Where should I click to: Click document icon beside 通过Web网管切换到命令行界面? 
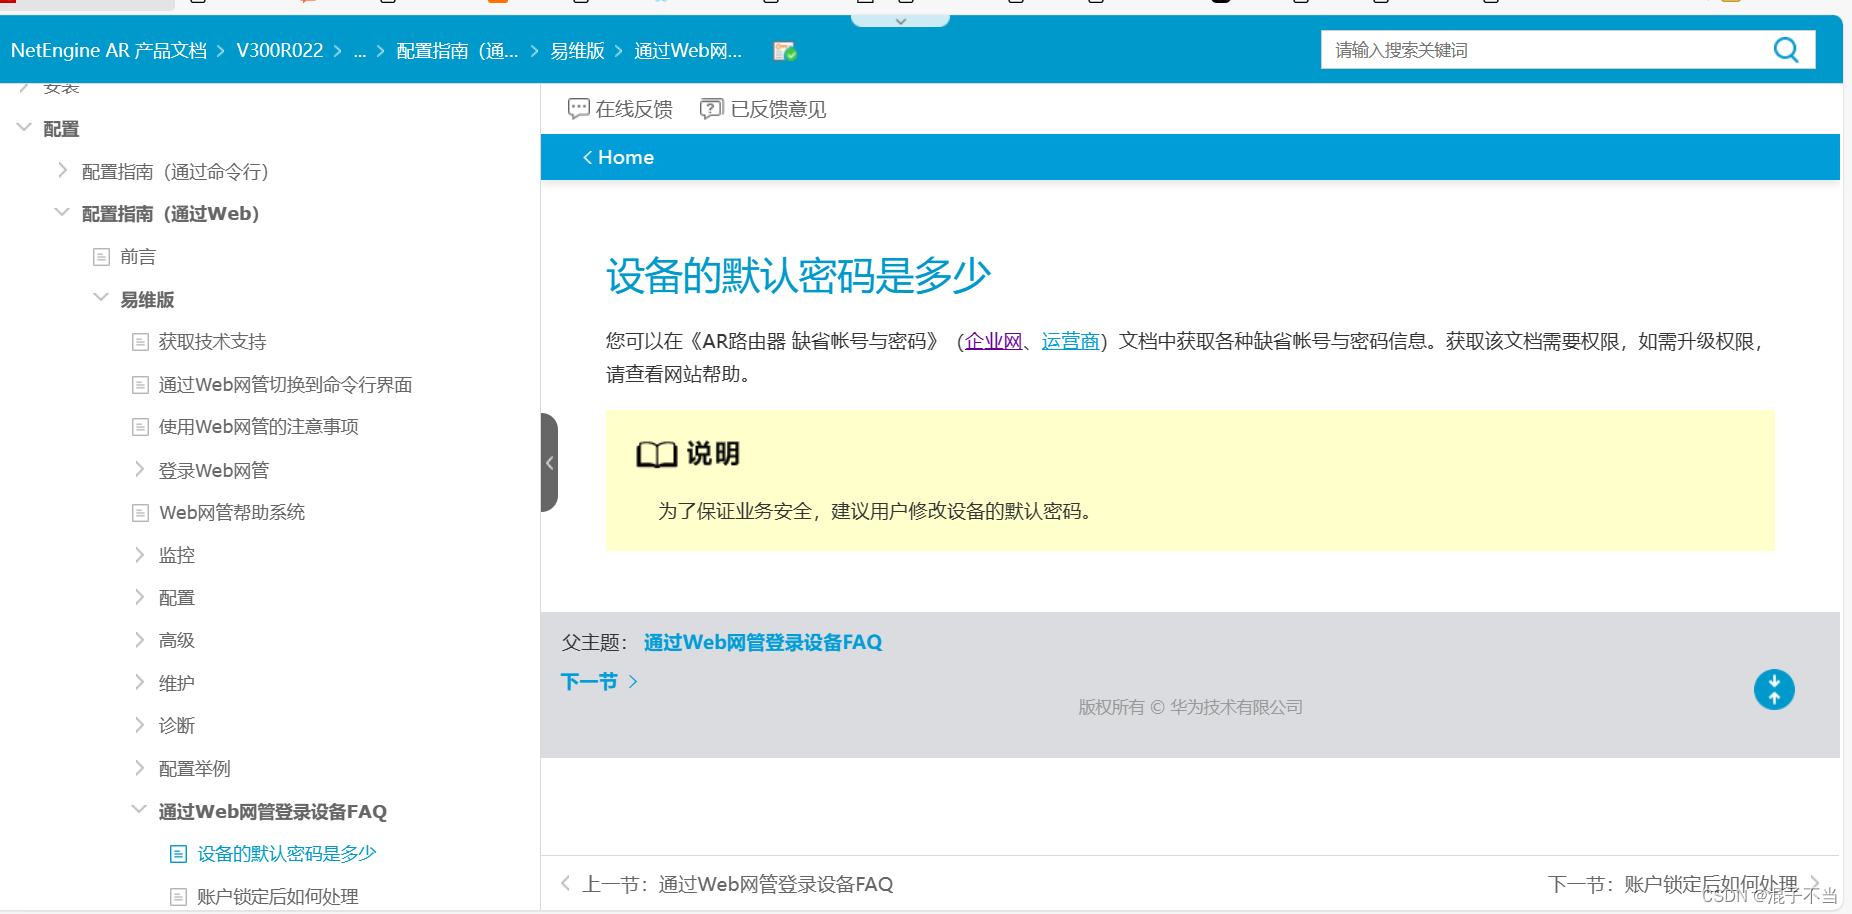pyautogui.click(x=140, y=385)
